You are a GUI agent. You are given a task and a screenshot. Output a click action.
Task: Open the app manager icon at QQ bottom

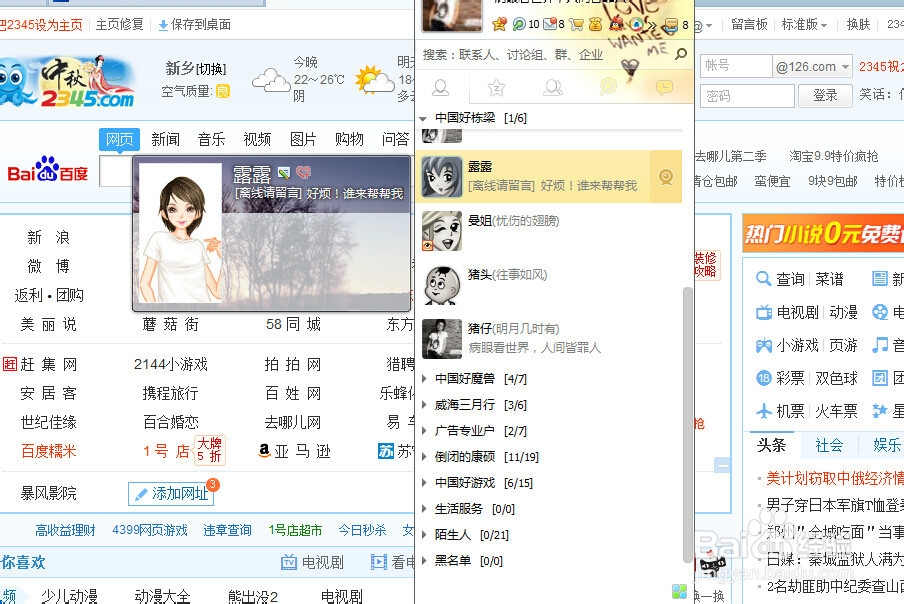point(679,591)
